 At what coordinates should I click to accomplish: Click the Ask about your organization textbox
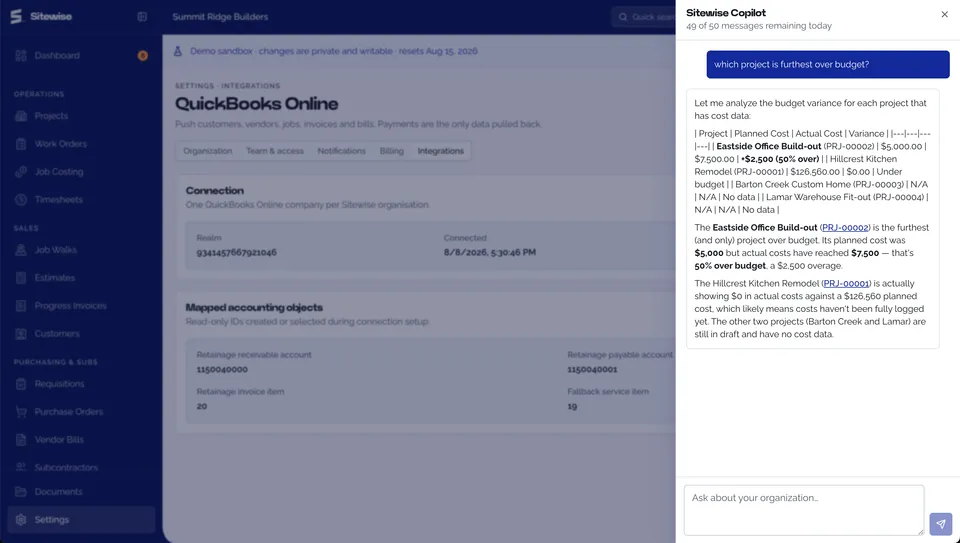point(804,511)
